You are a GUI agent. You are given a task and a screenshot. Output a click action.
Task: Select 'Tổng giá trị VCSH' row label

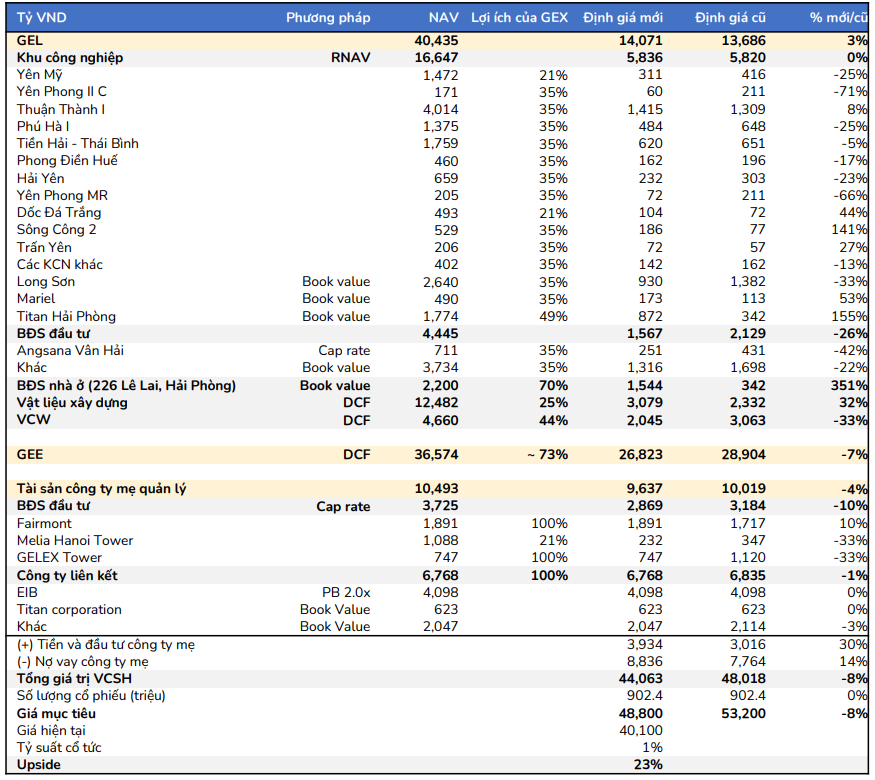(x=74, y=678)
